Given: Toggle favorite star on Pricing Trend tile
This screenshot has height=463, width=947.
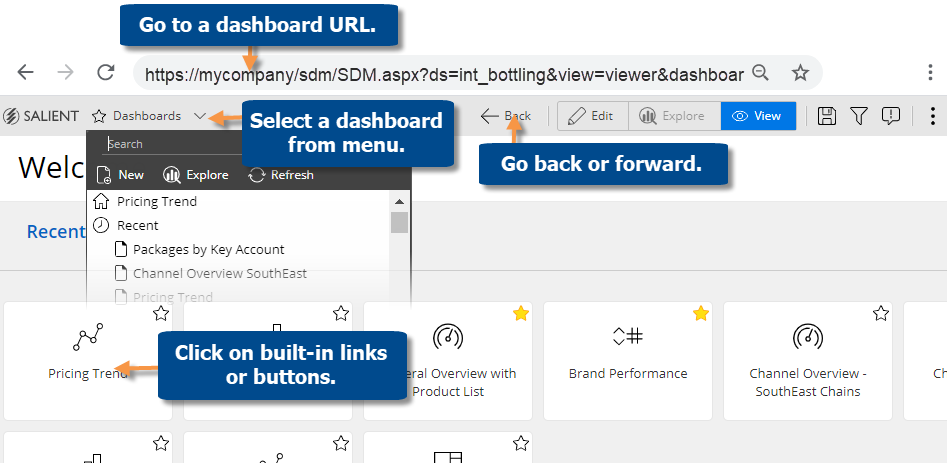Looking at the screenshot, I should pyautogui.click(x=161, y=314).
